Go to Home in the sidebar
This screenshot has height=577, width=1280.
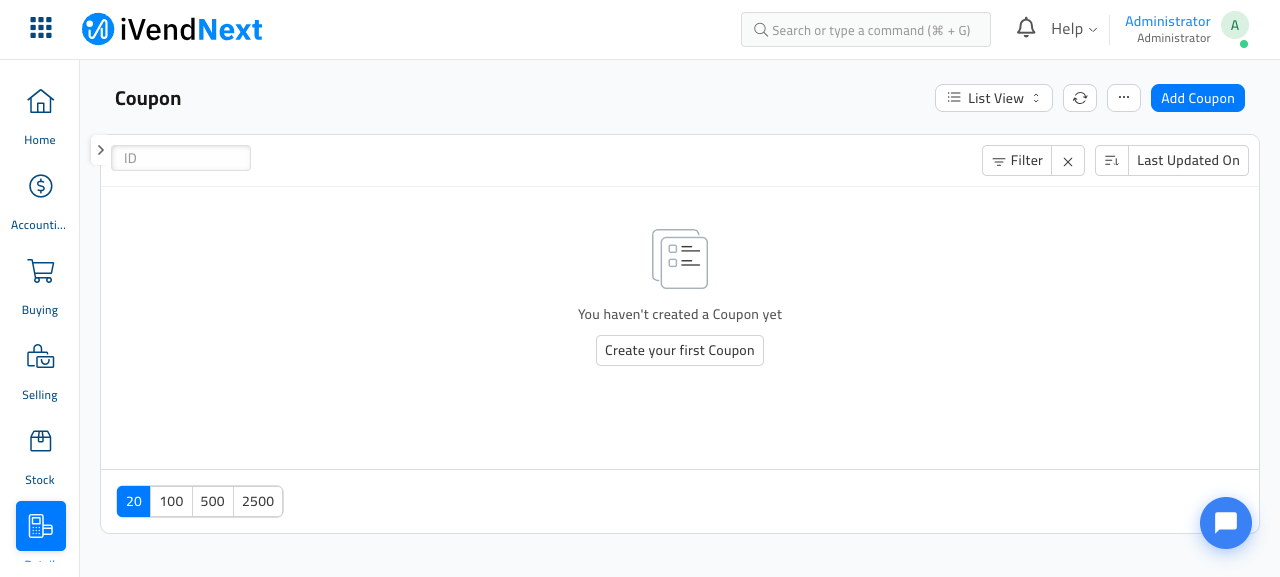pos(40,101)
